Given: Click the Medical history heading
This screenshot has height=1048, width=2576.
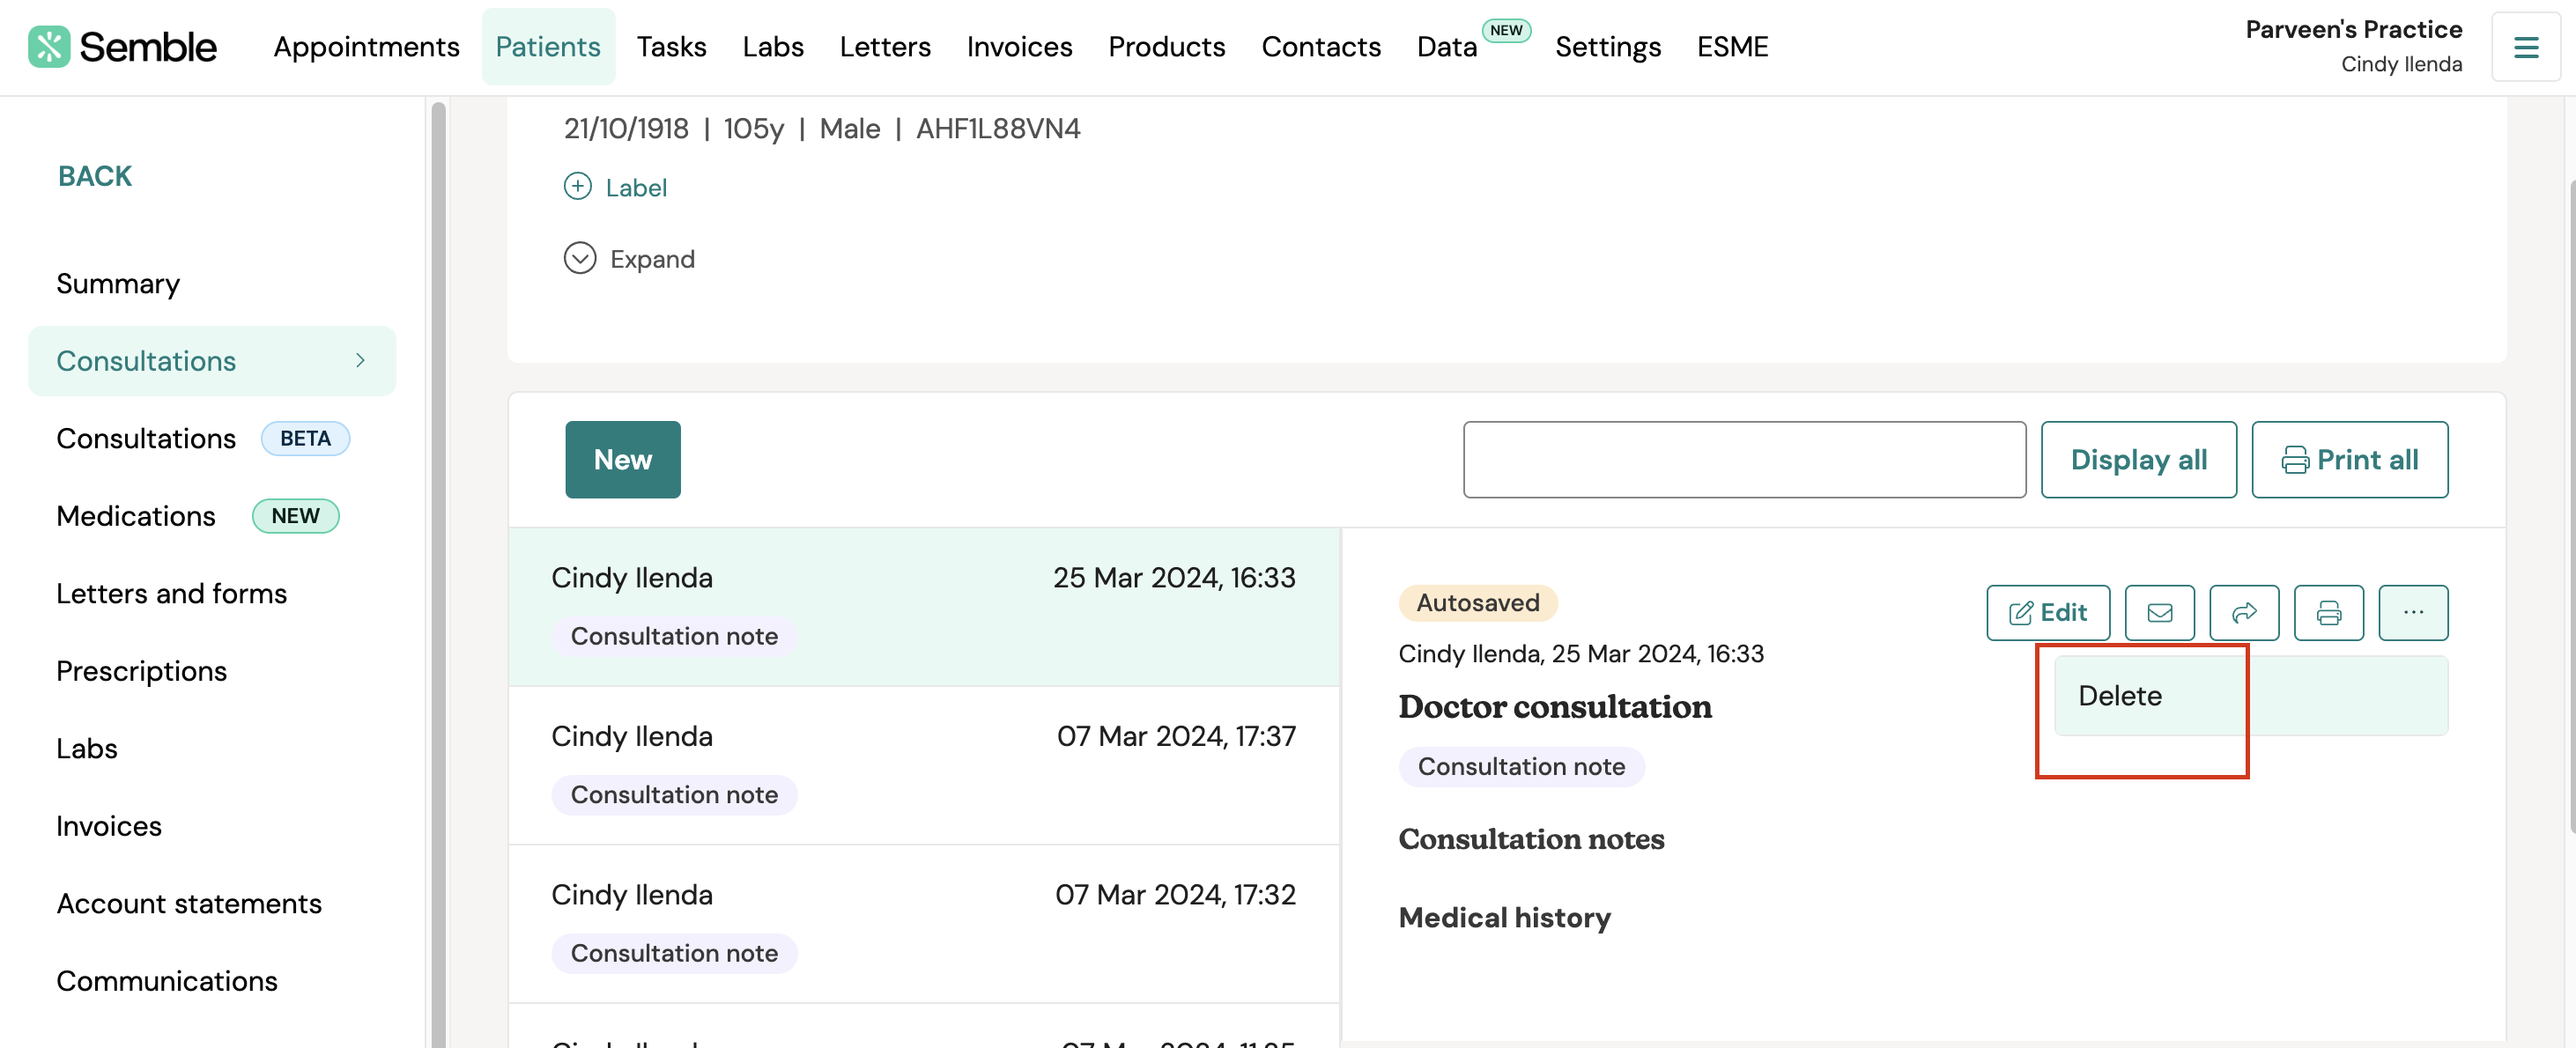Looking at the screenshot, I should click(1504, 917).
